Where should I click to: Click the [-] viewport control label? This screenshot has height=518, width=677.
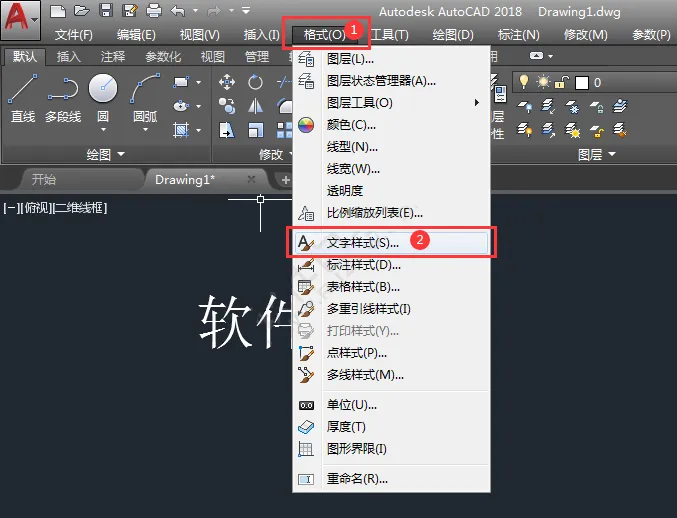[x=11, y=208]
